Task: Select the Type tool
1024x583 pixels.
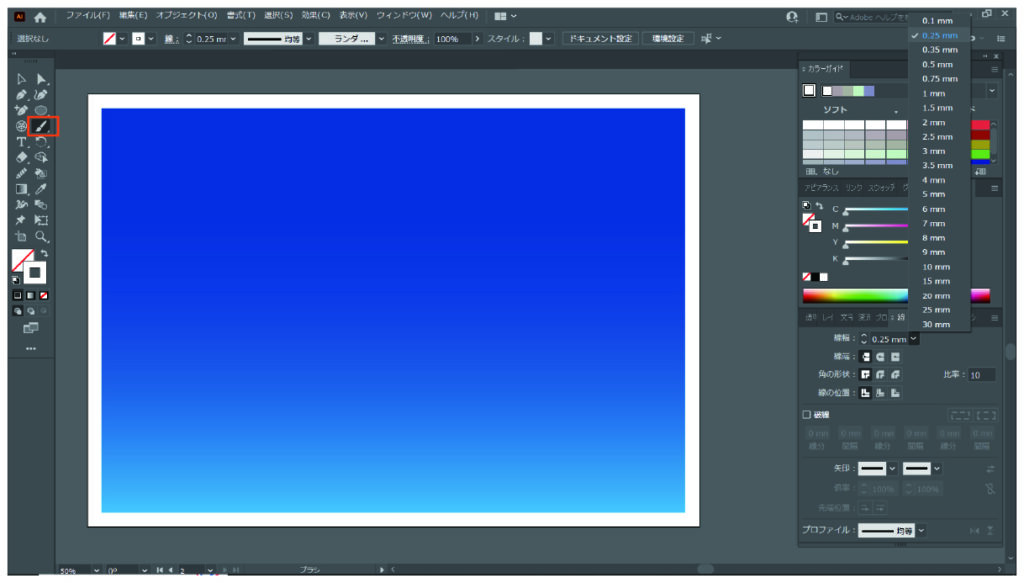Action: (22, 142)
